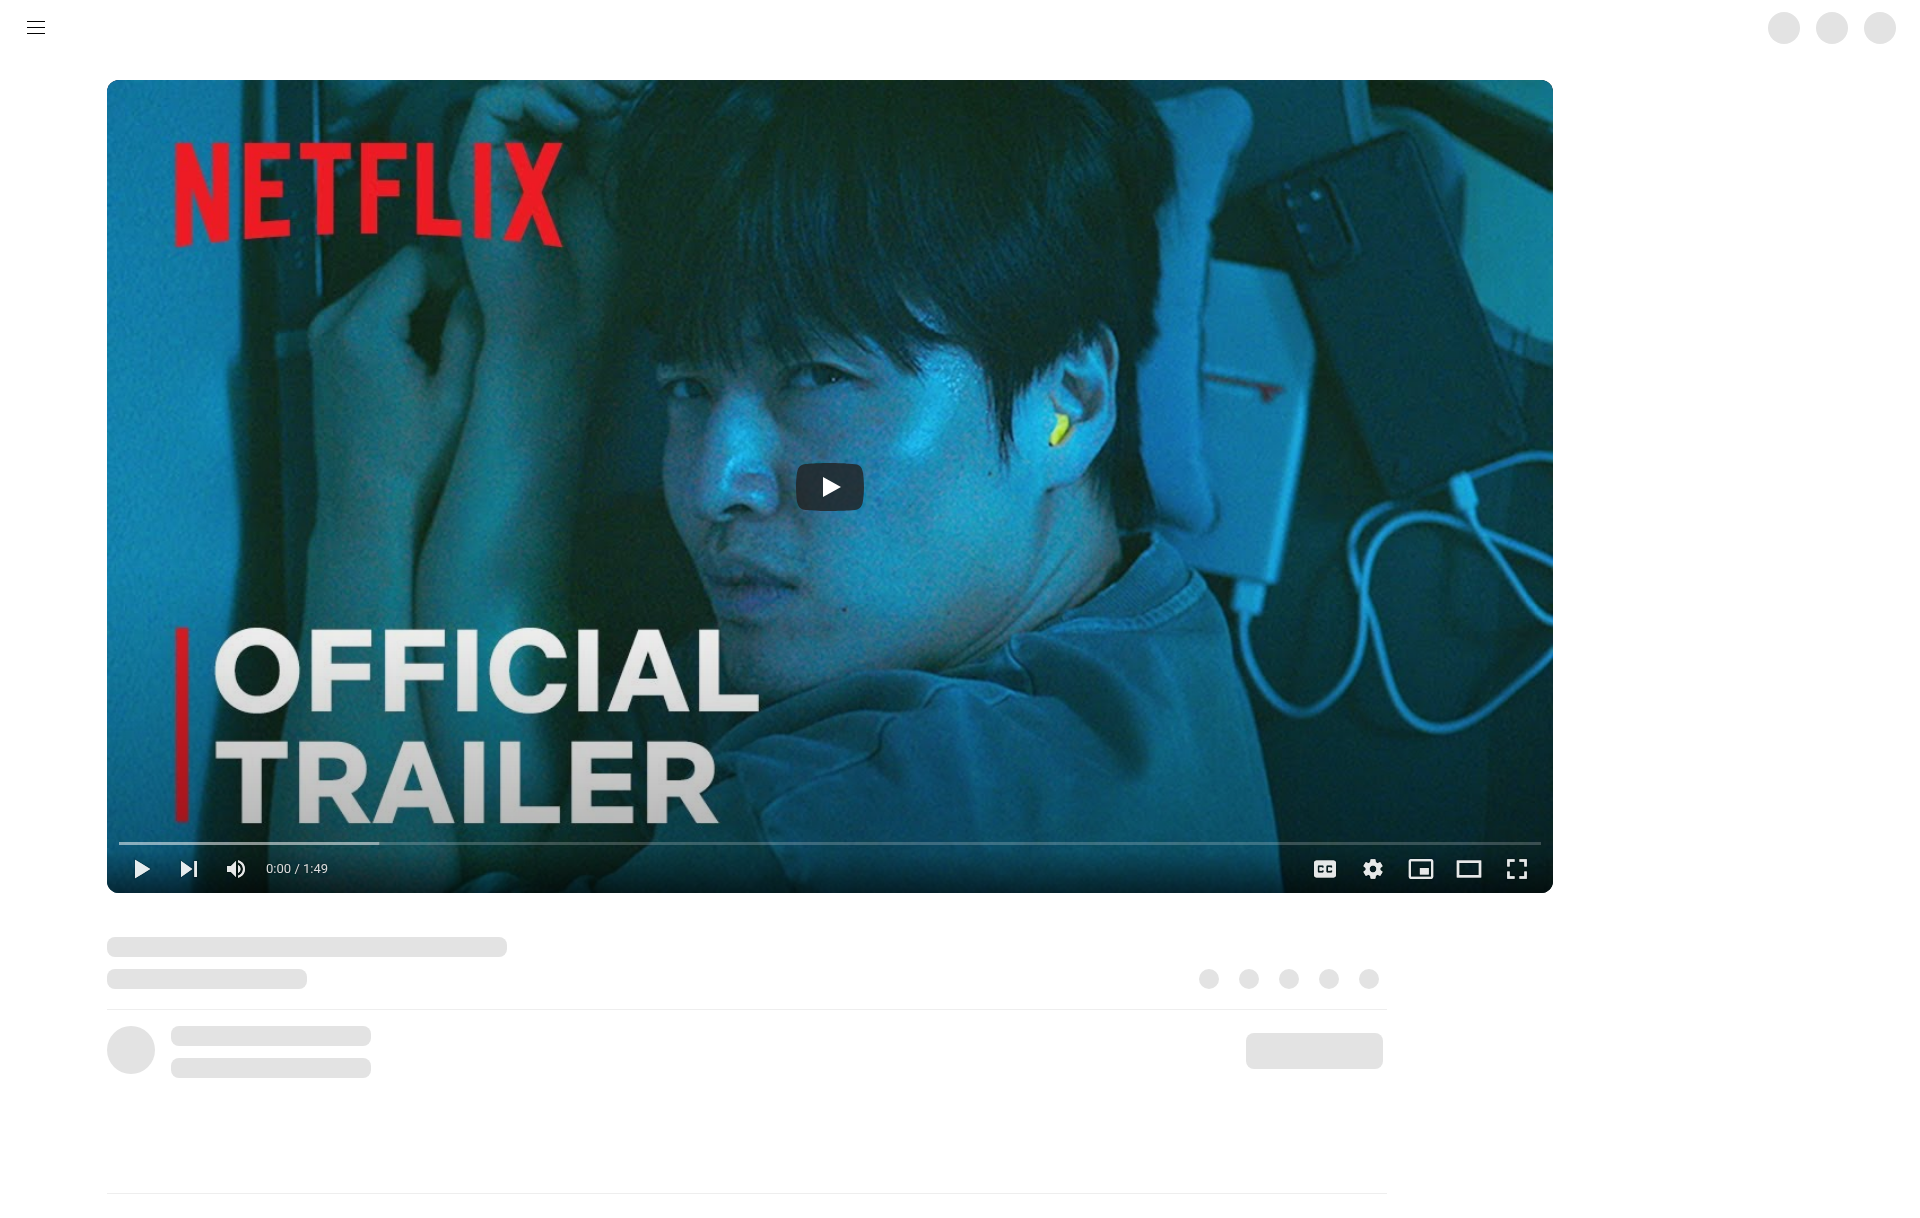Click the video title placeholder bar
Image resolution: width=1920 pixels, height=1218 pixels.
click(307, 947)
